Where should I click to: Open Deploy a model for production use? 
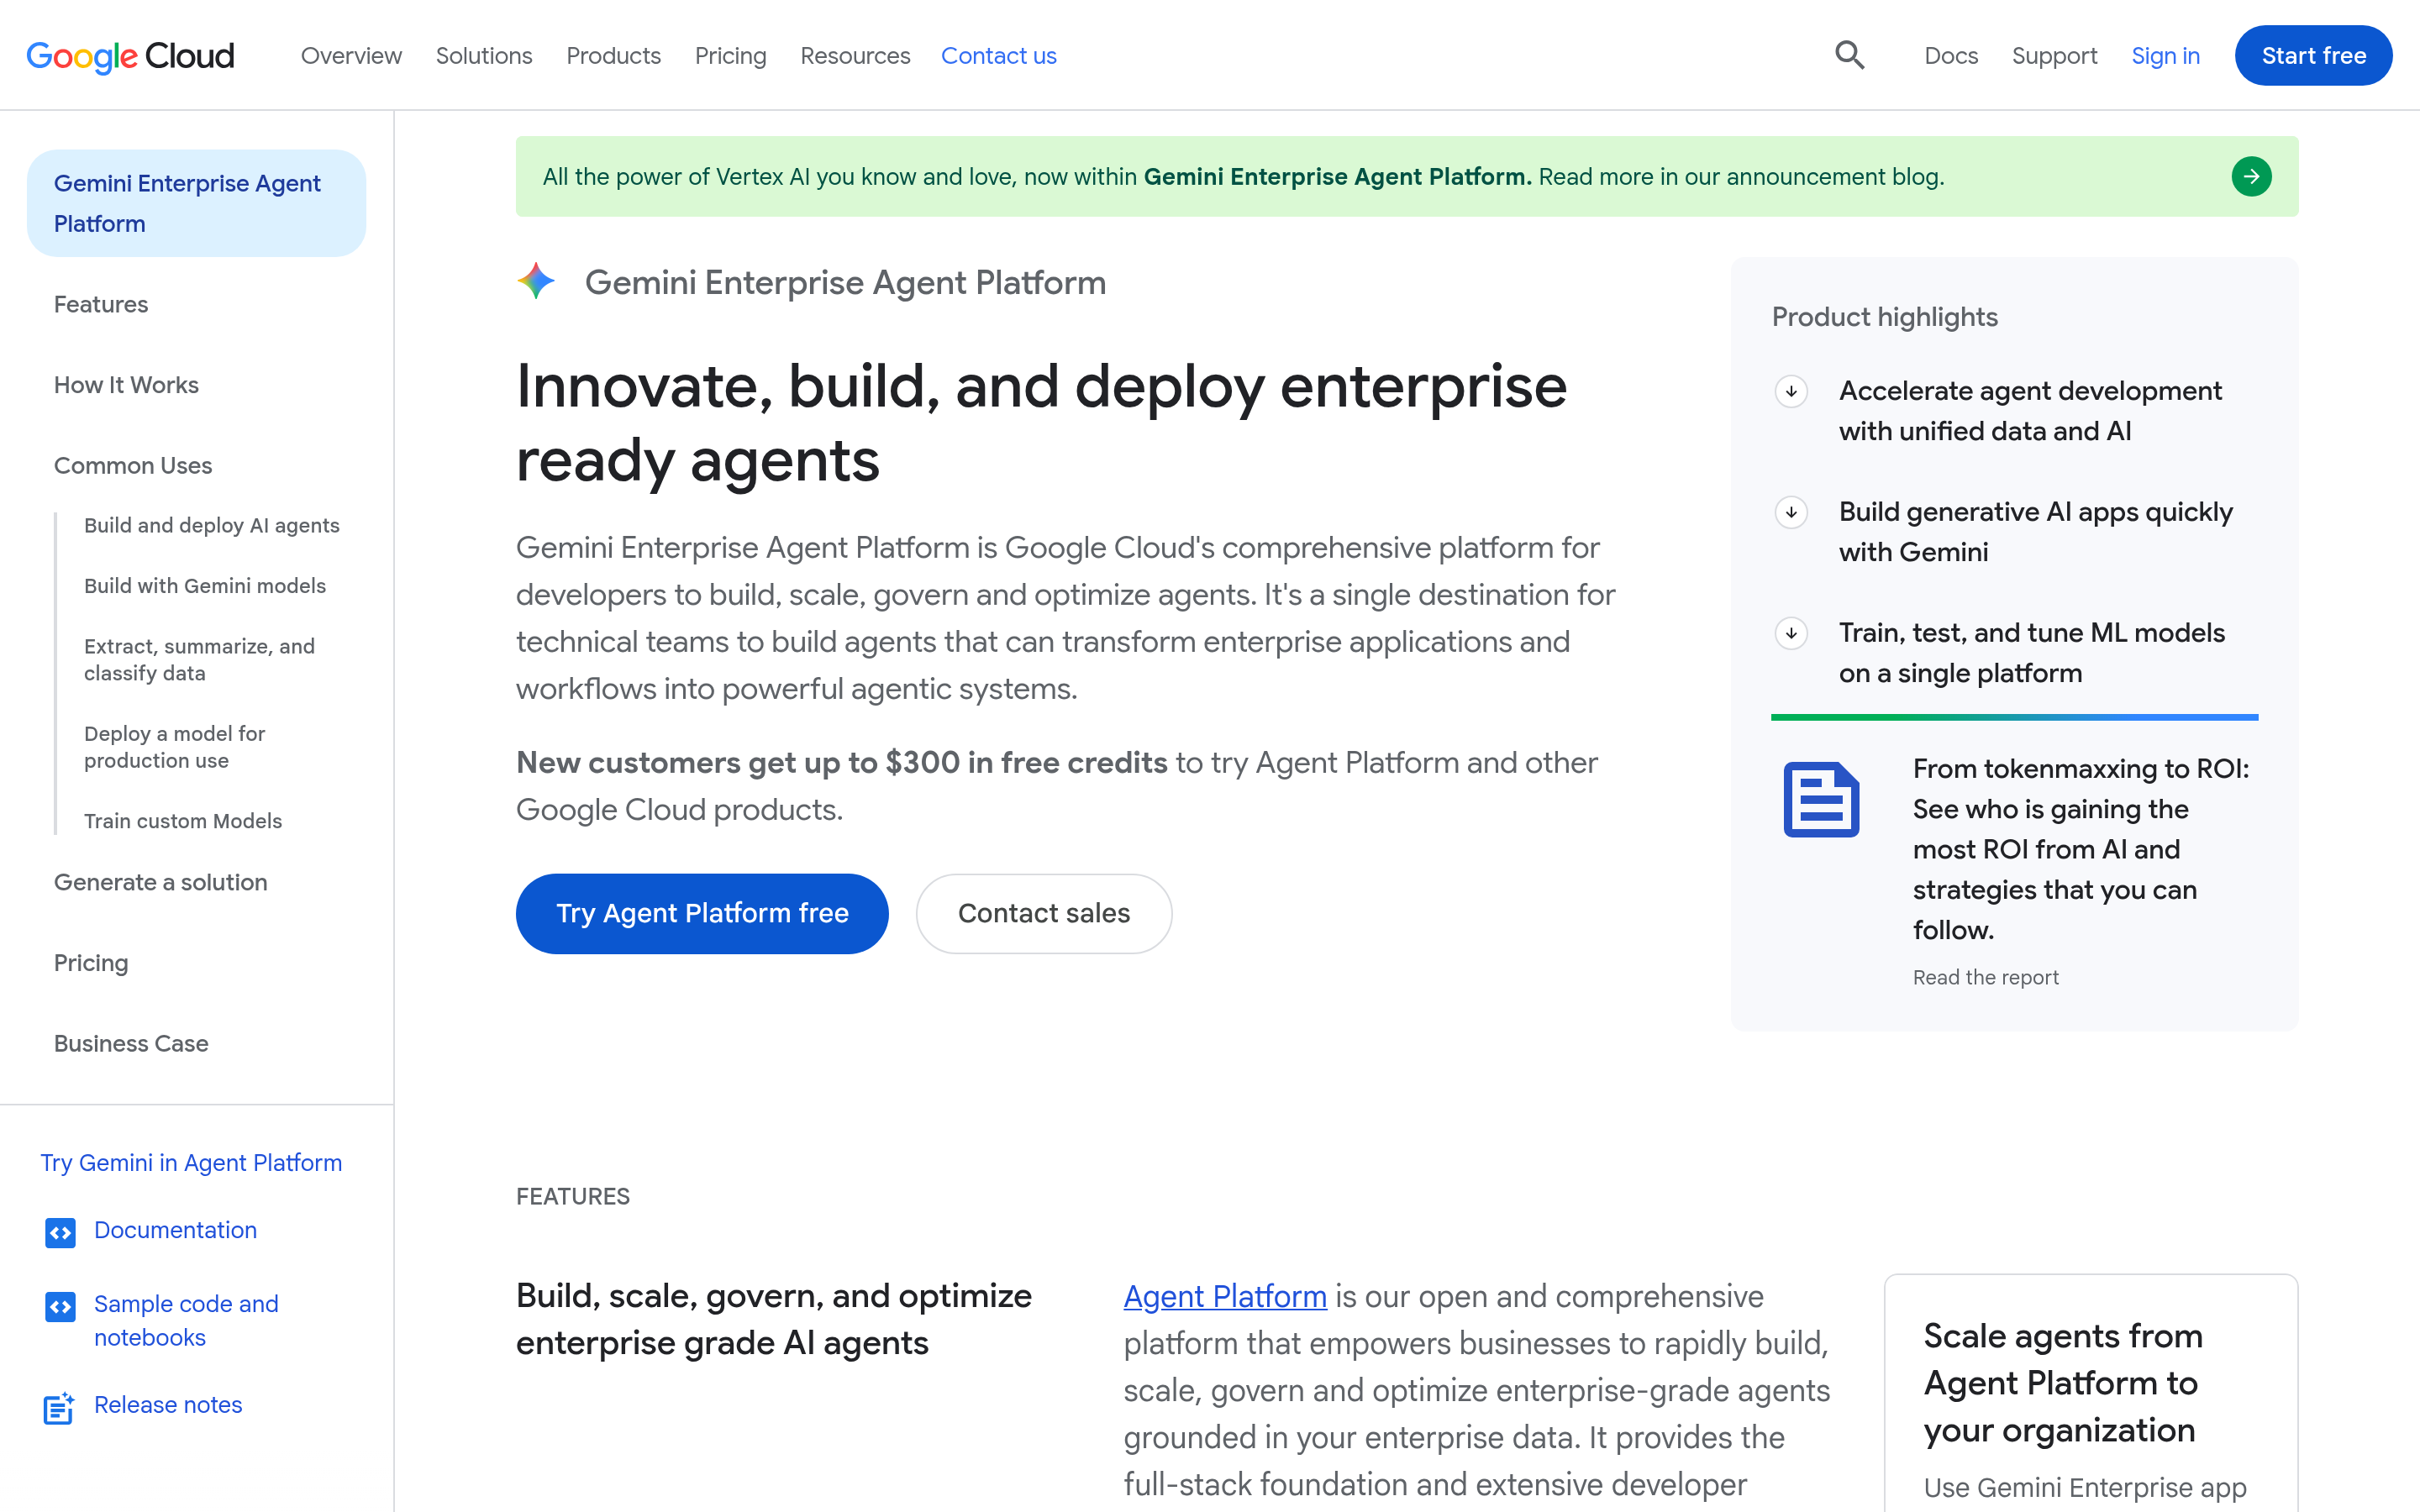coord(175,747)
